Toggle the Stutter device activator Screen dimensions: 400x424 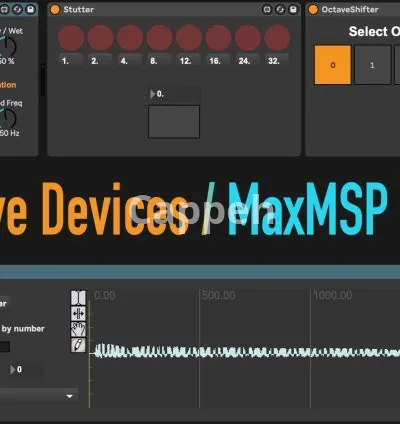55,10
